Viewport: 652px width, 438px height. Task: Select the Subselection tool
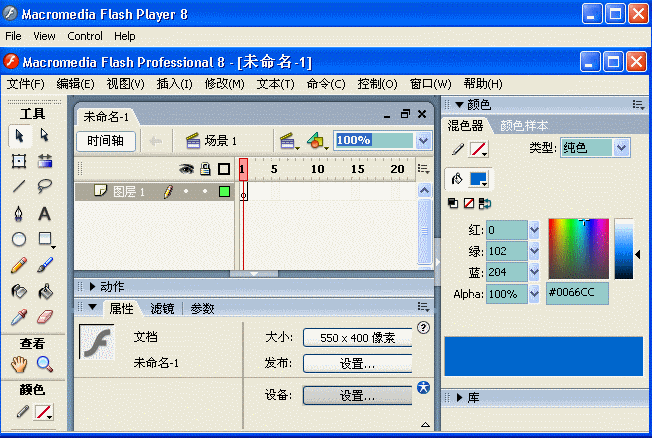44,135
